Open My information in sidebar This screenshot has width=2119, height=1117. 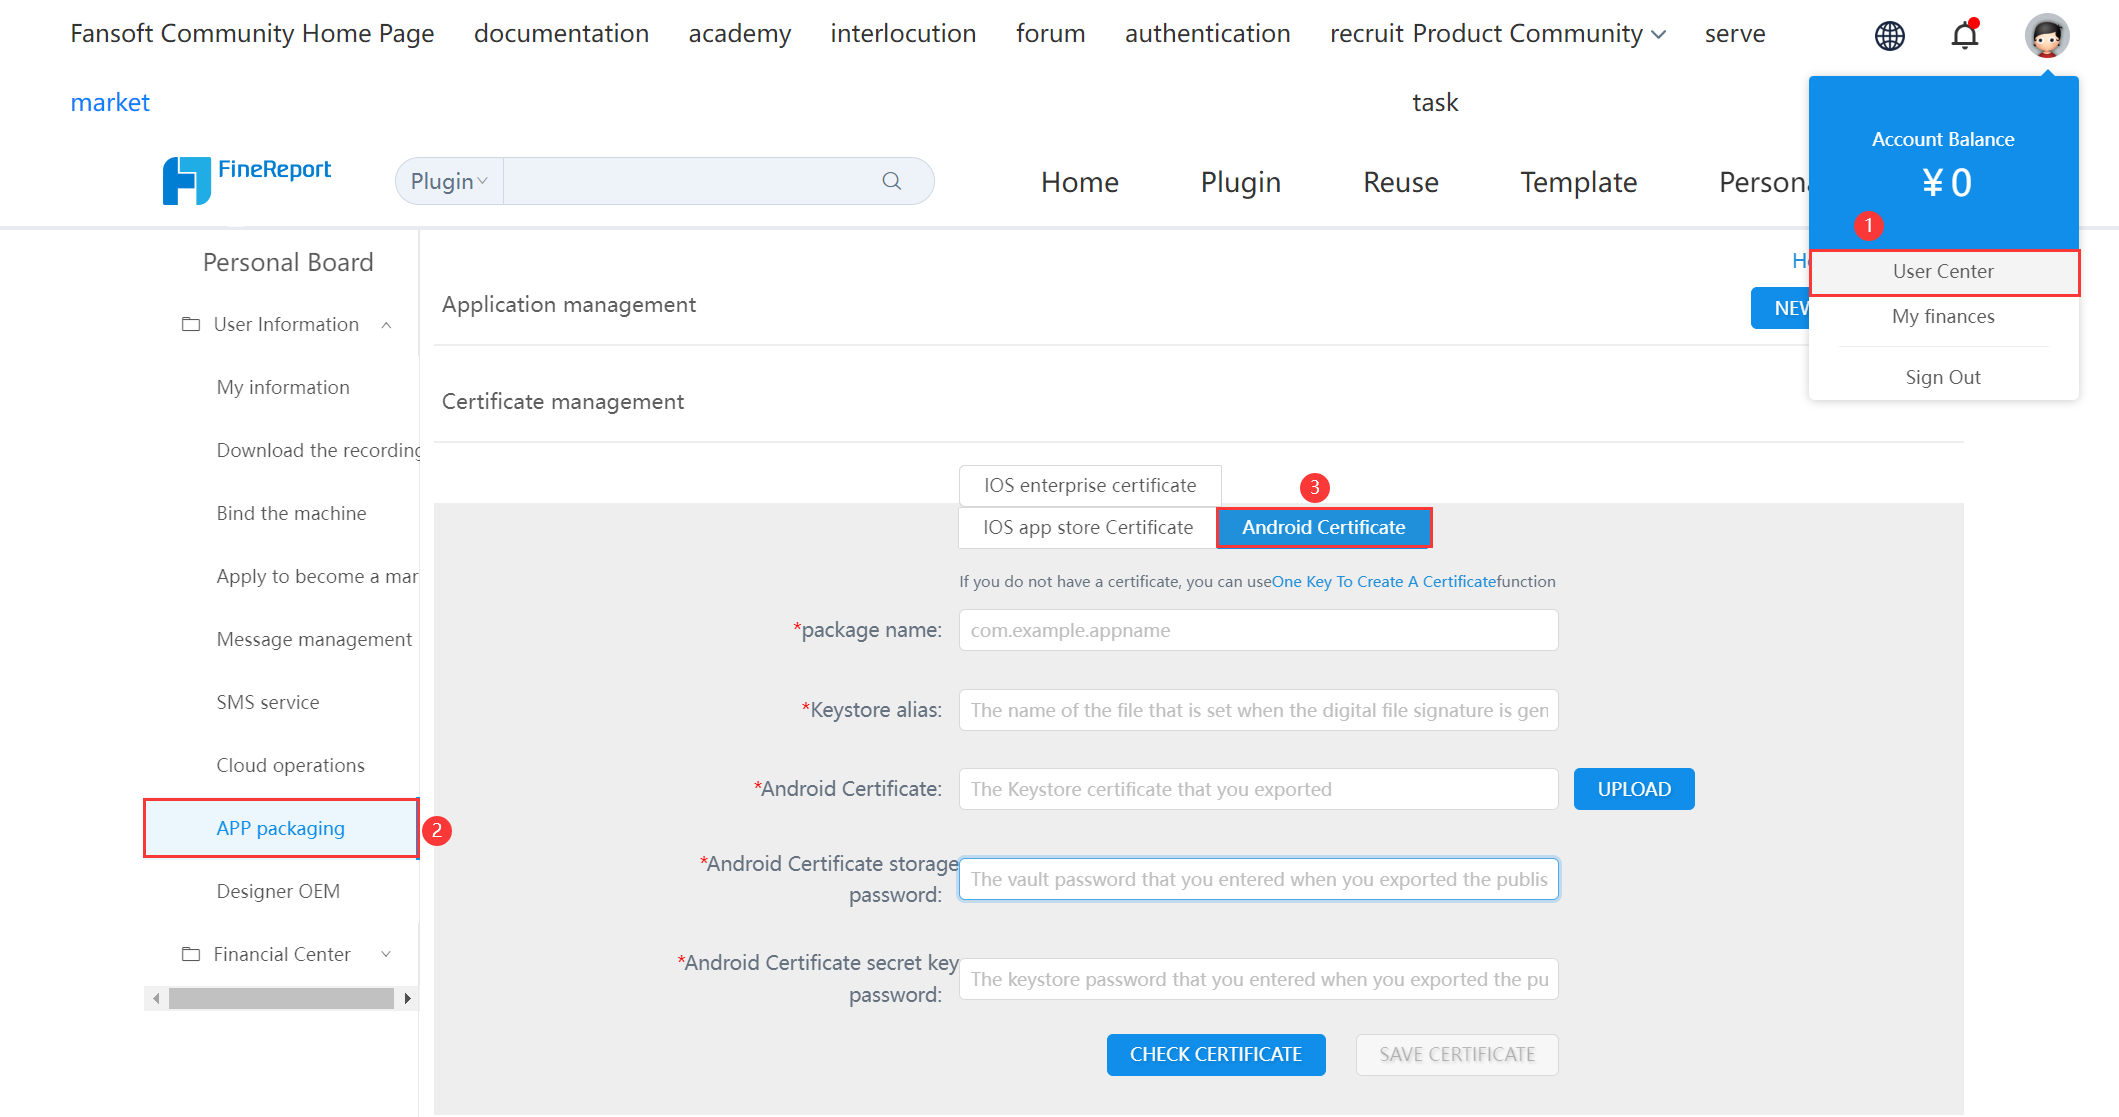pyautogui.click(x=283, y=387)
